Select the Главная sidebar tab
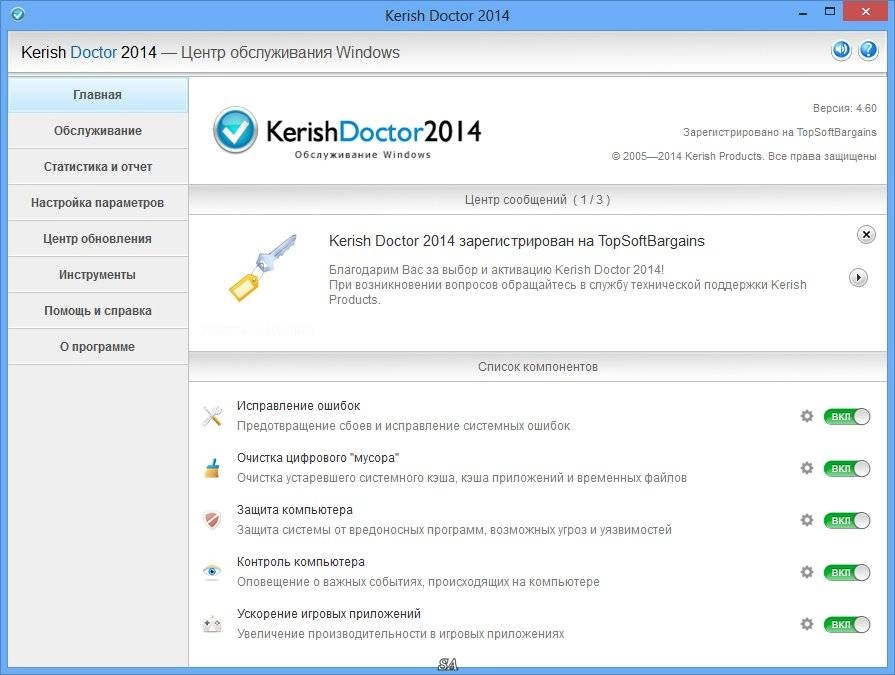 pyautogui.click(x=98, y=95)
